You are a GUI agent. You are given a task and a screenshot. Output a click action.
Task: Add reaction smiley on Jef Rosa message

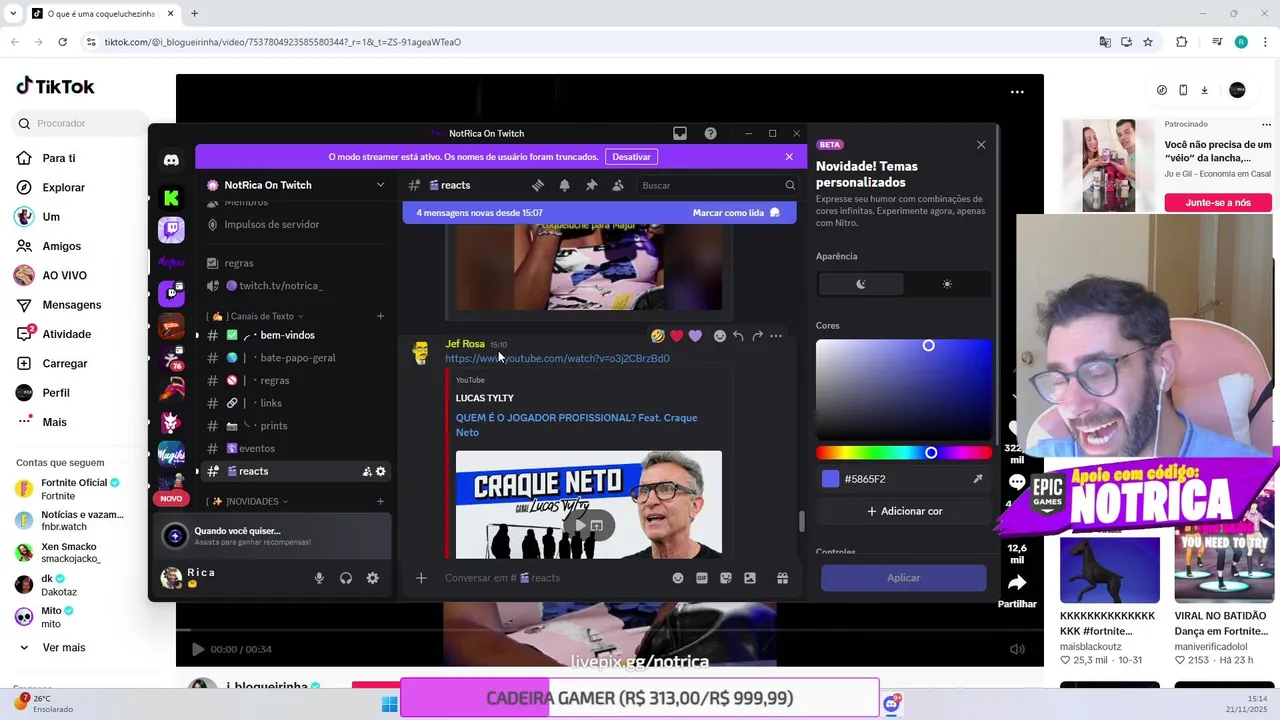719,336
